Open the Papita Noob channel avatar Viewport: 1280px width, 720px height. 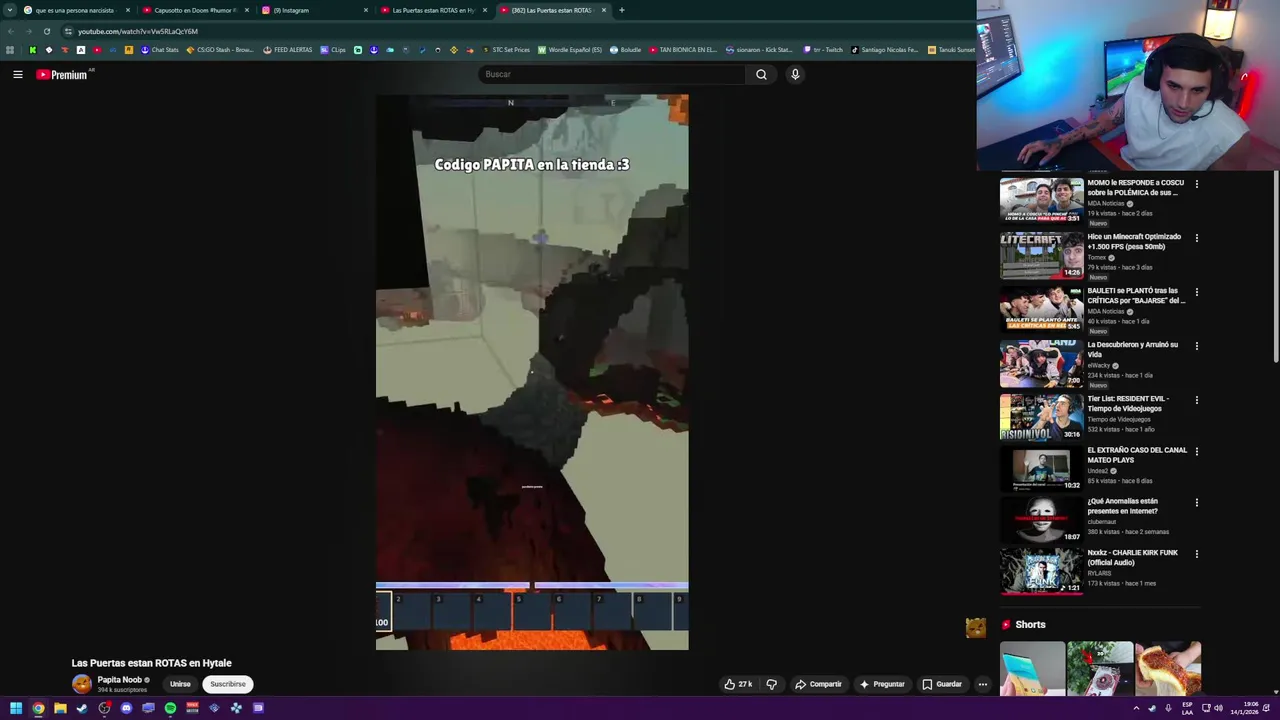(x=82, y=684)
